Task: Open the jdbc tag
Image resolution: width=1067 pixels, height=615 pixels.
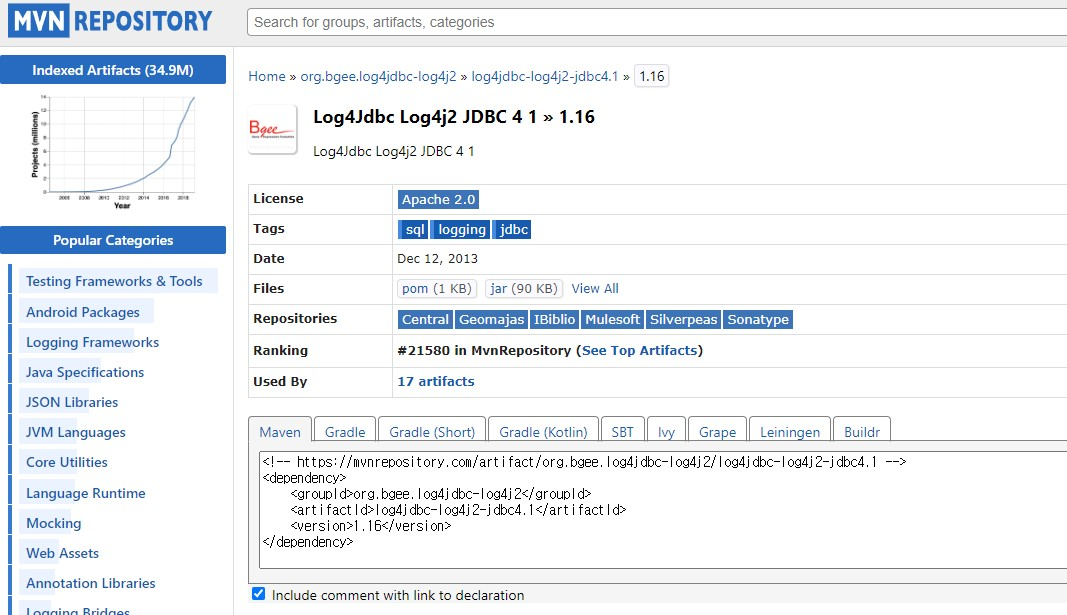Action: pos(512,229)
